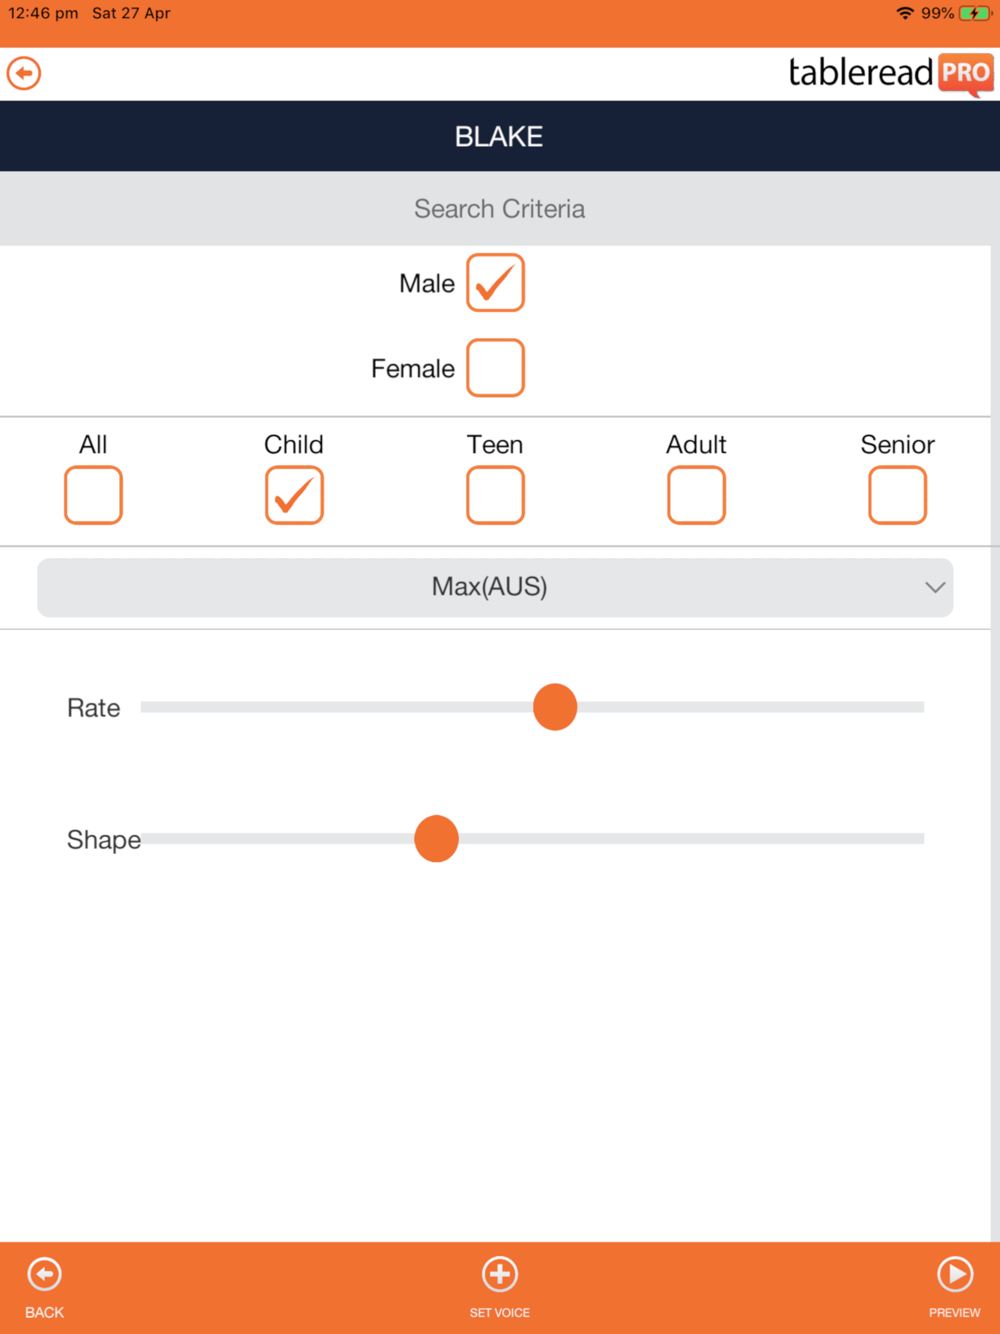This screenshot has width=1000, height=1334.
Task: Click the tableread PRO logo
Action: pyautogui.click(x=891, y=74)
